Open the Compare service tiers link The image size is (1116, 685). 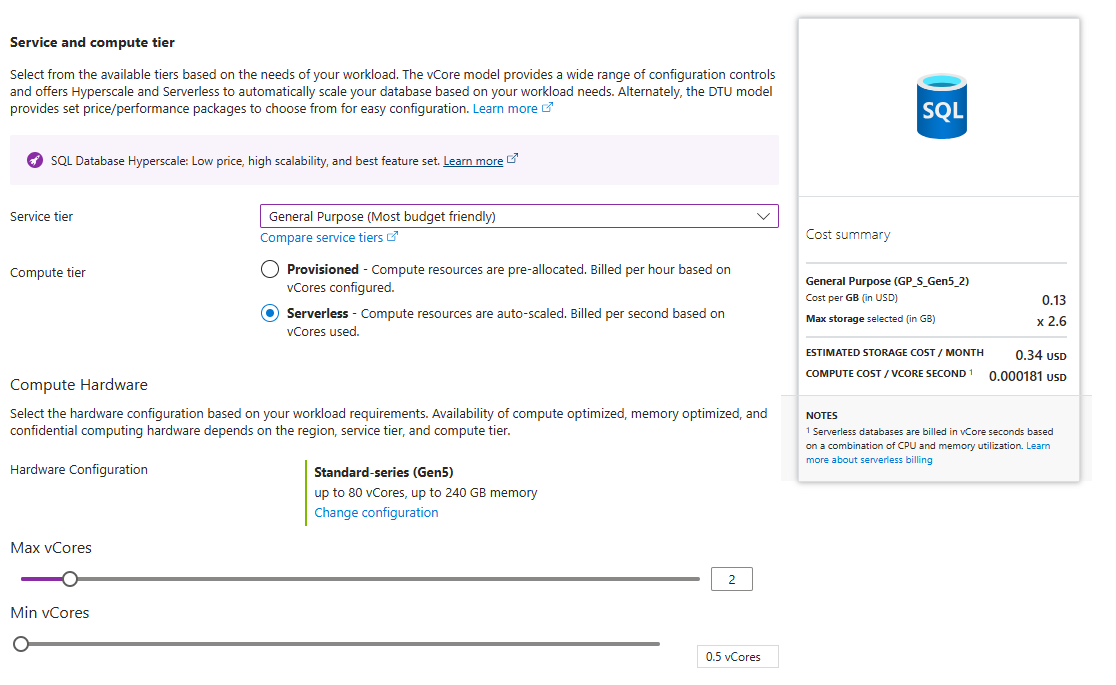coord(321,237)
